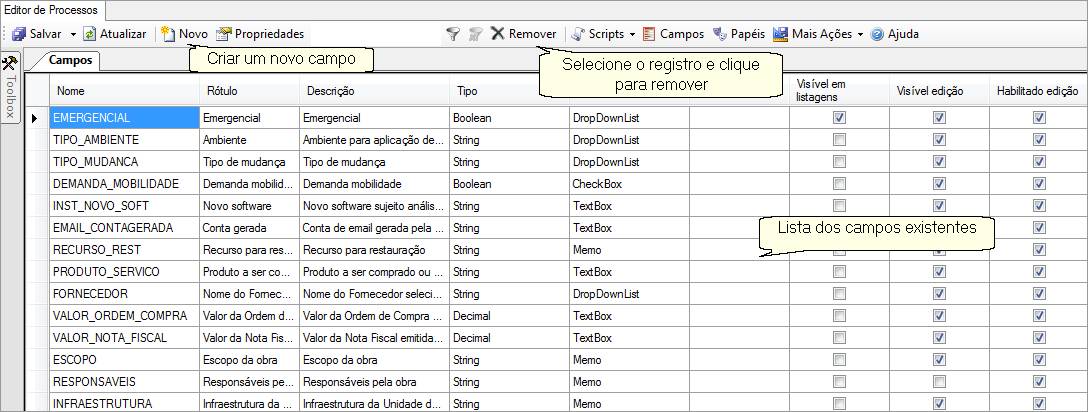Expand the Salvar dropdown arrow
Image resolution: width=1088 pixels, height=412 pixels.
(x=73, y=34)
